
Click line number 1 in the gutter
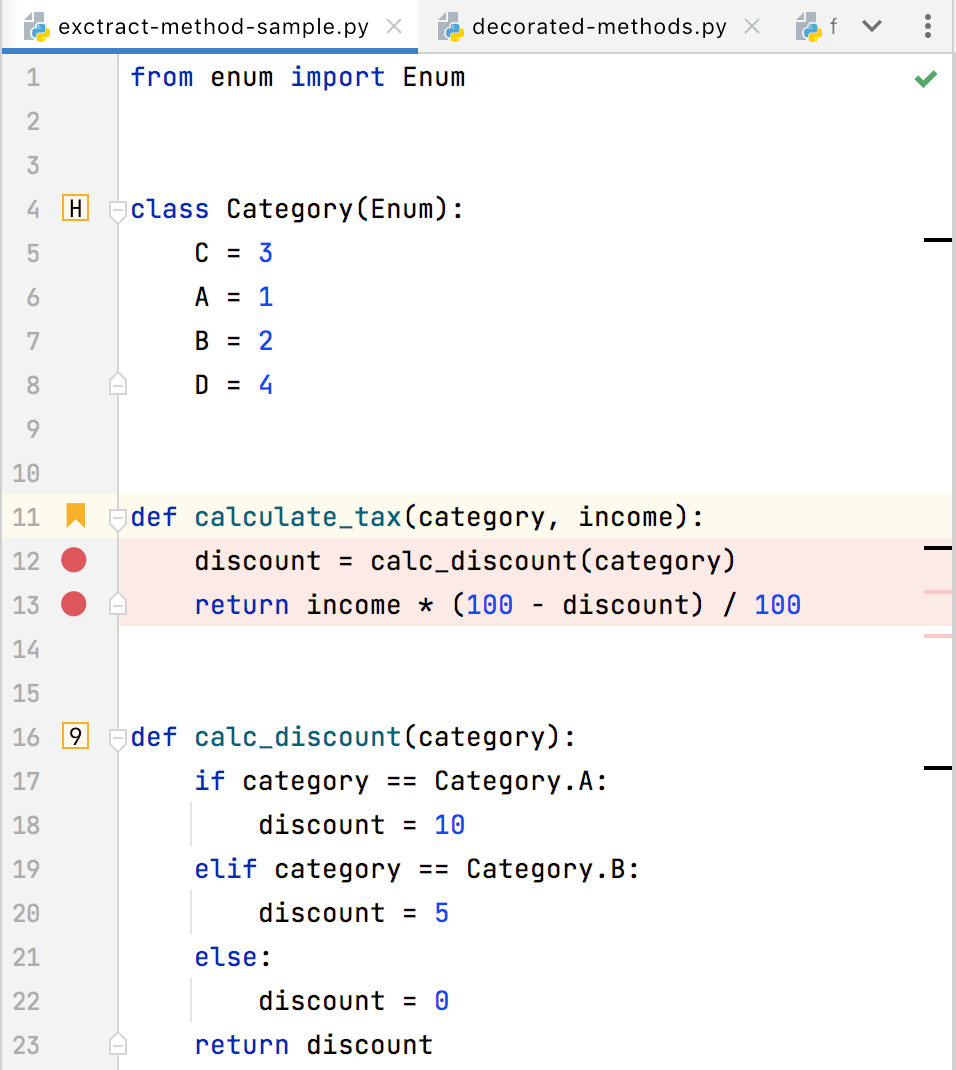33,78
